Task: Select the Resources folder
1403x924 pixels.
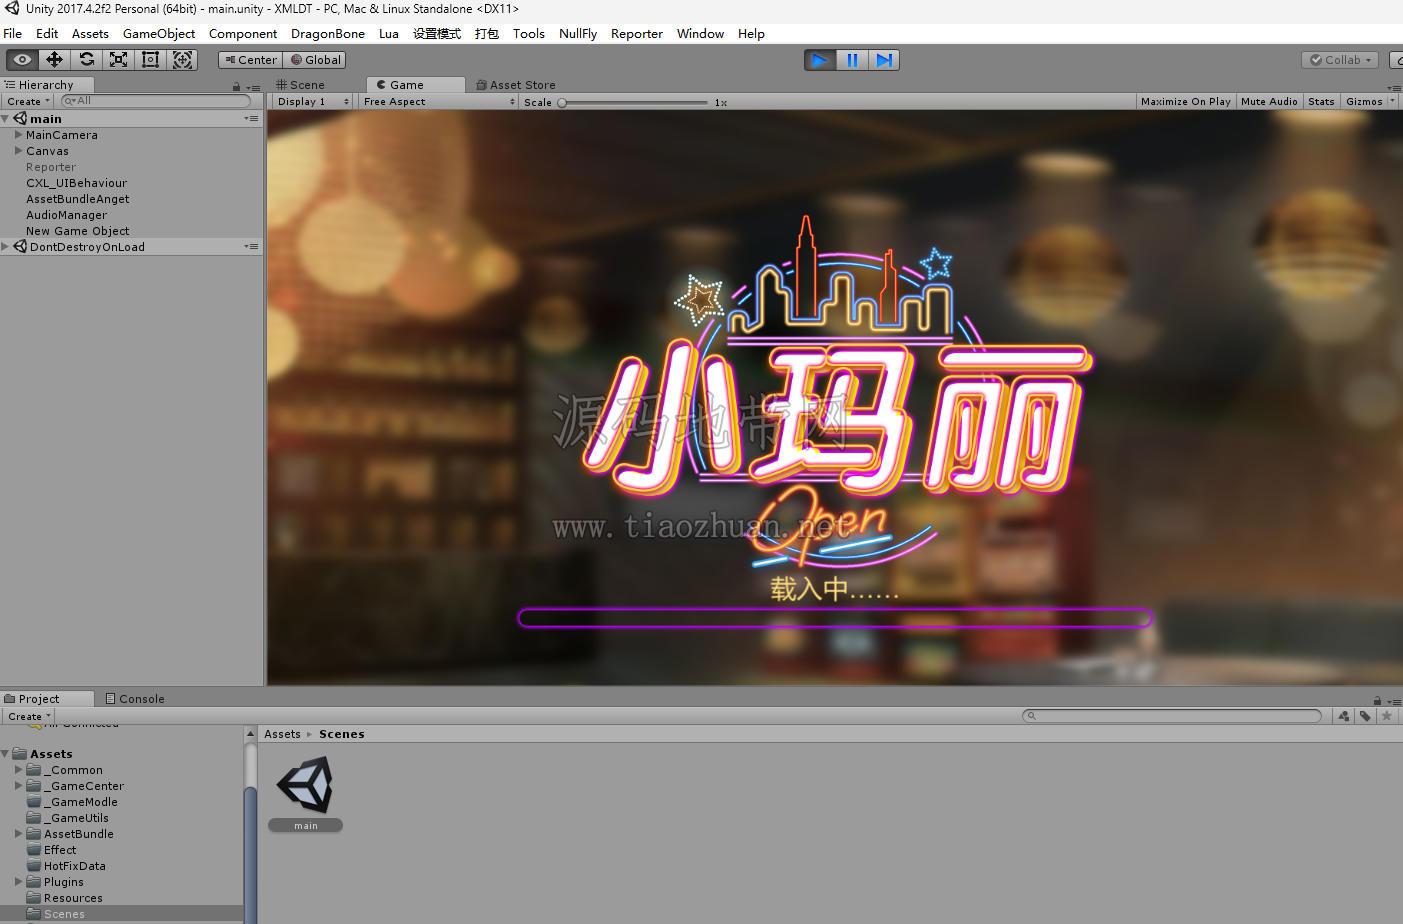Action: [73, 898]
